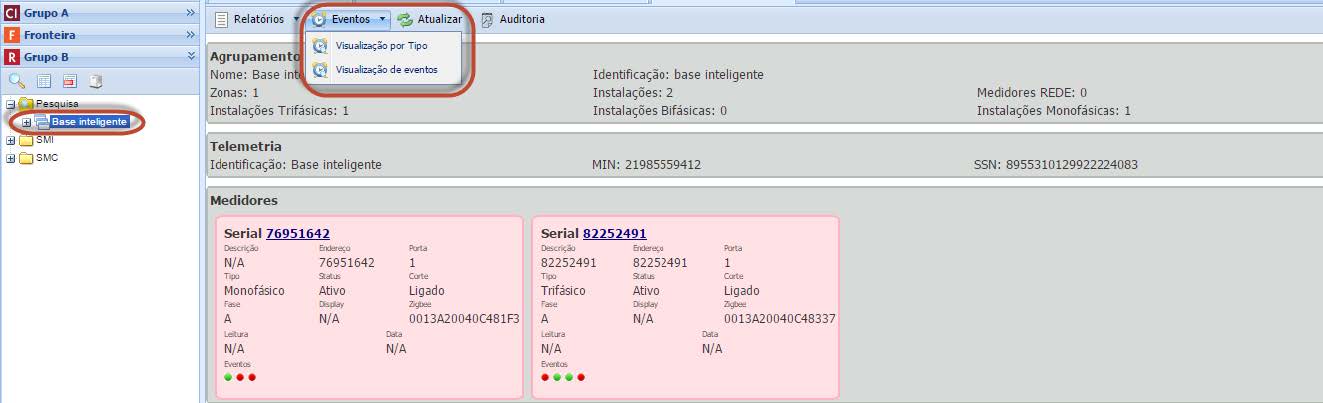Expand the Grupo A panel

[x=190, y=13]
